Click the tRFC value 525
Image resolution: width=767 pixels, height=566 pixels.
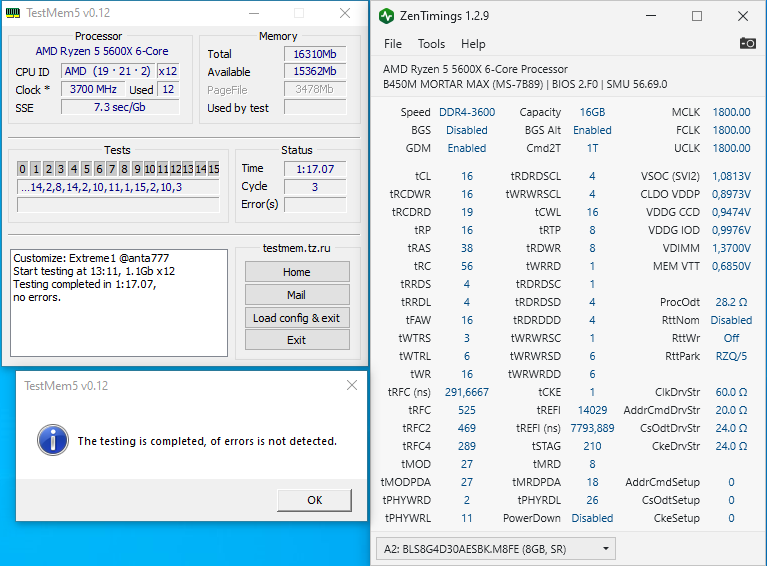pyautogui.click(x=467, y=410)
